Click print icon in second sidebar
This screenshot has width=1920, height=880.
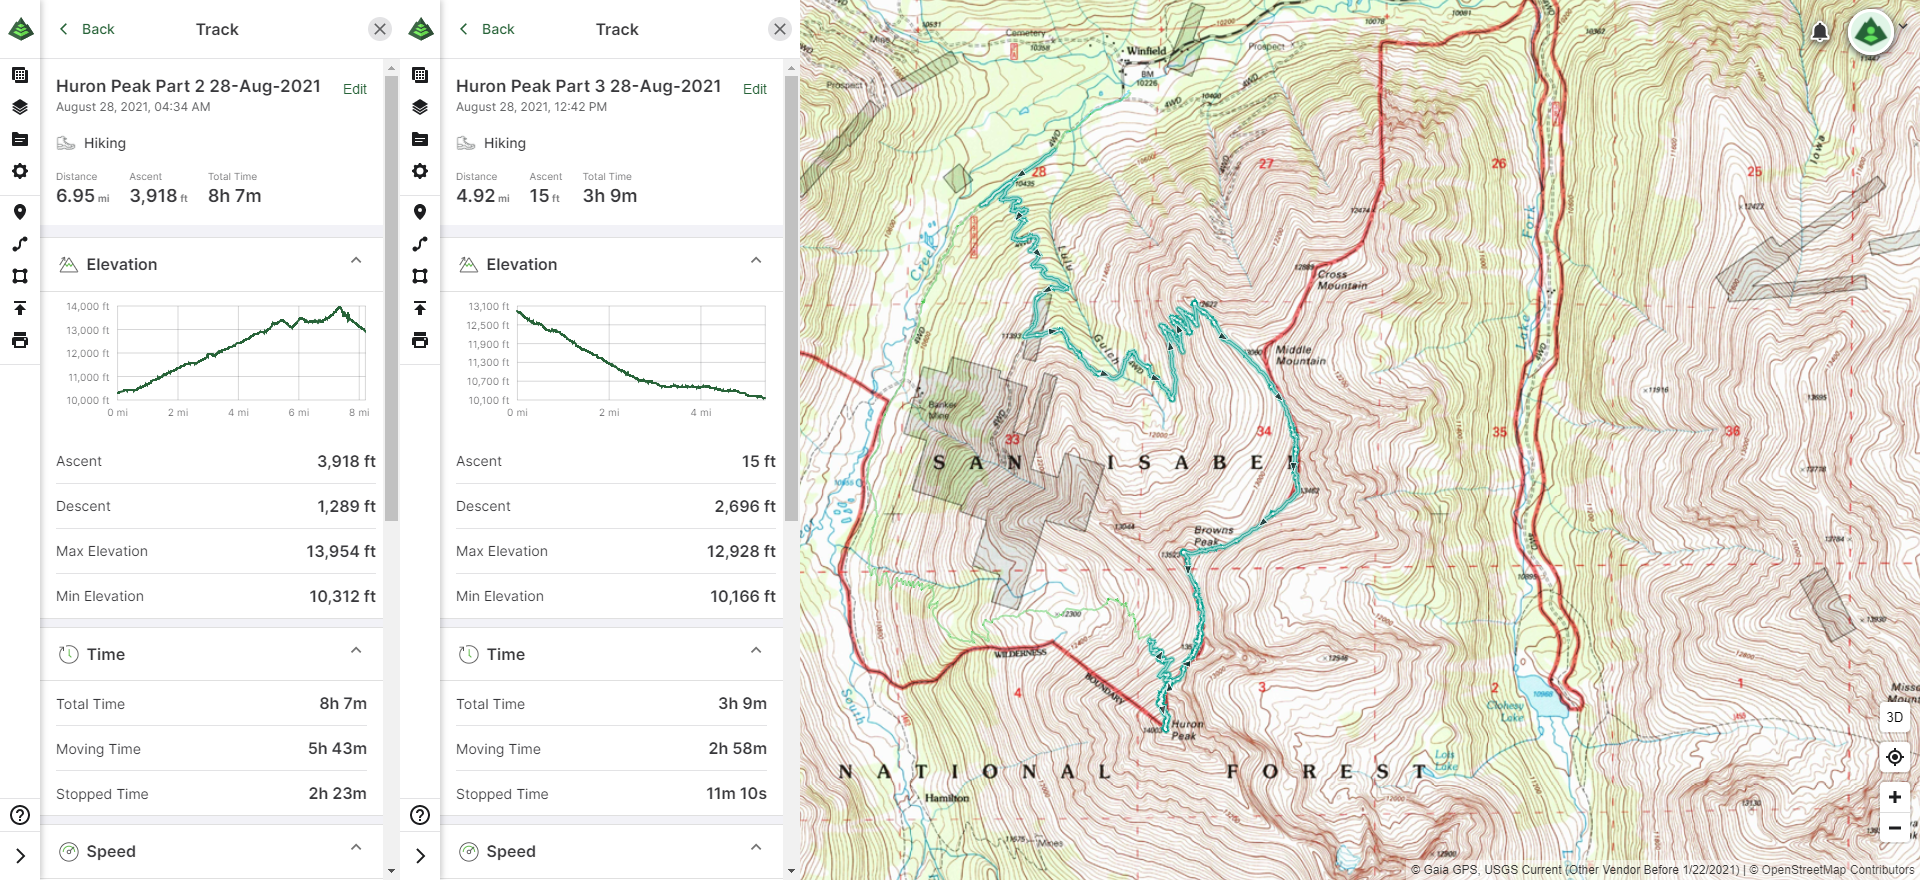click(420, 340)
